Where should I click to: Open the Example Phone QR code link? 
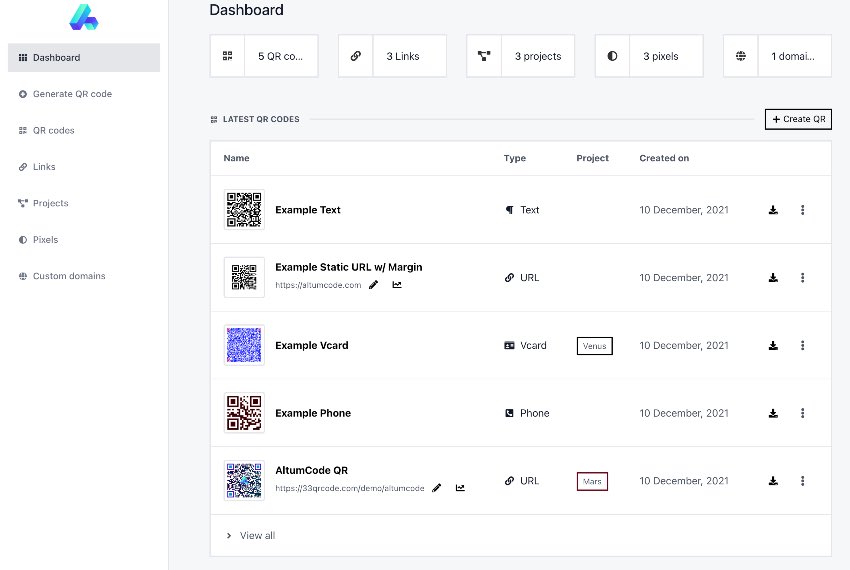[x=313, y=413]
